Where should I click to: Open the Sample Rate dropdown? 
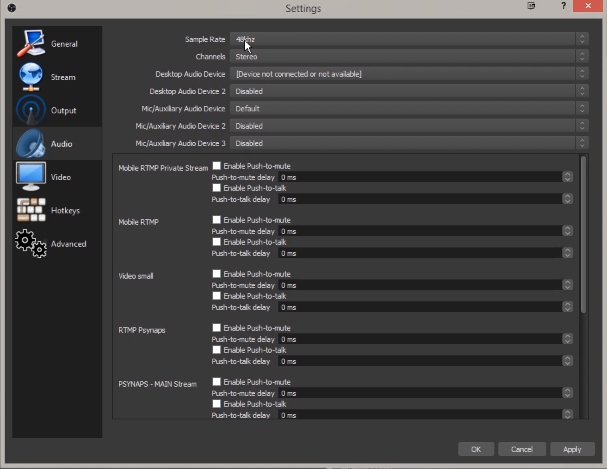409,39
